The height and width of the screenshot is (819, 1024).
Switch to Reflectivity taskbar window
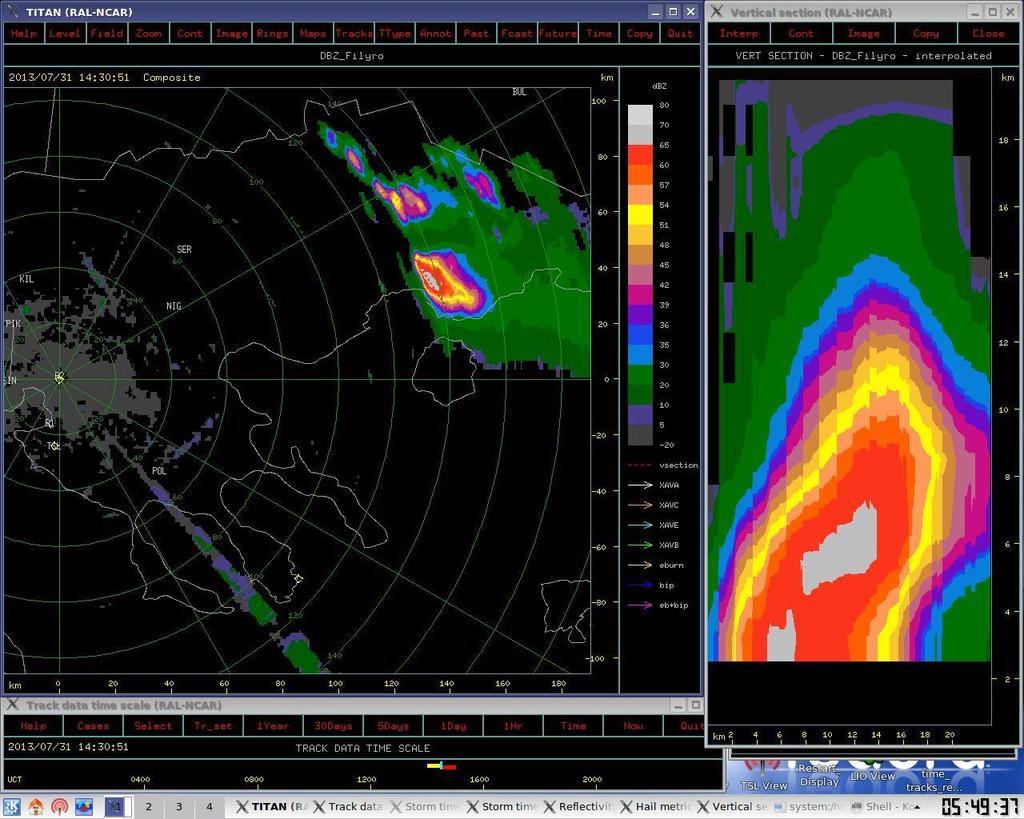coord(578,807)
